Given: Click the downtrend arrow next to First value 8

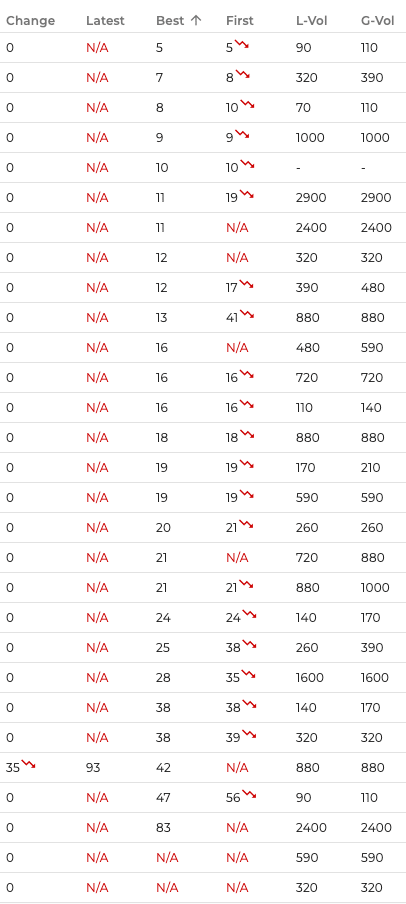Looking at the screenshot, I should (x=242, y=74).
